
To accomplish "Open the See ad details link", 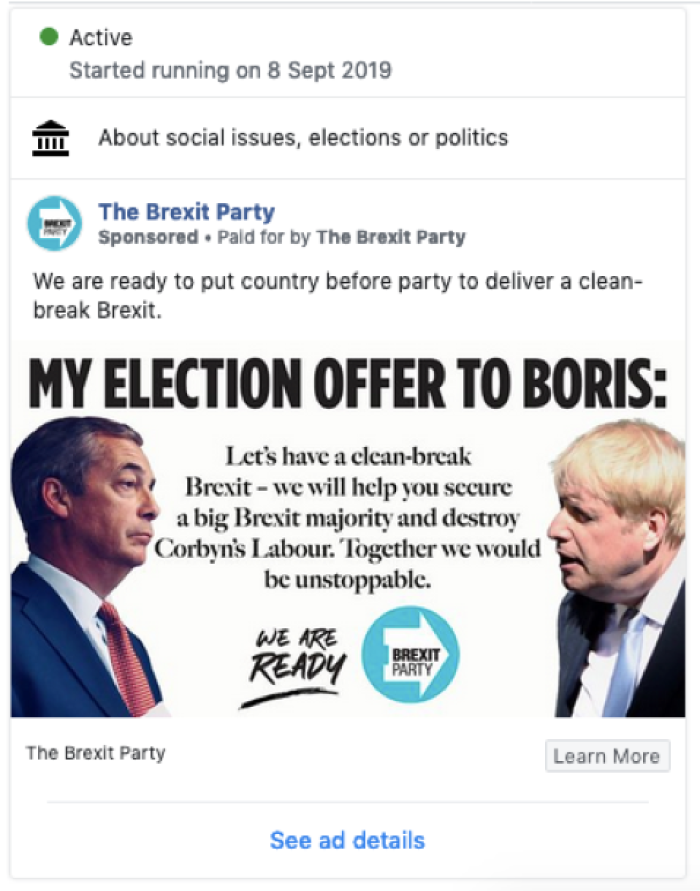I will coord(347,840).
